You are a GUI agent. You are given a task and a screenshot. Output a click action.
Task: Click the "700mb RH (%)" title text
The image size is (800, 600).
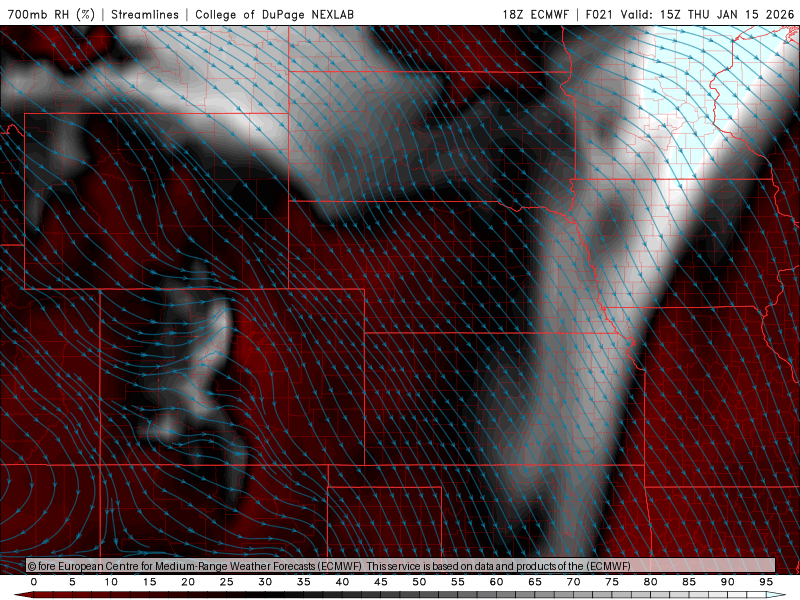(51, 14)
